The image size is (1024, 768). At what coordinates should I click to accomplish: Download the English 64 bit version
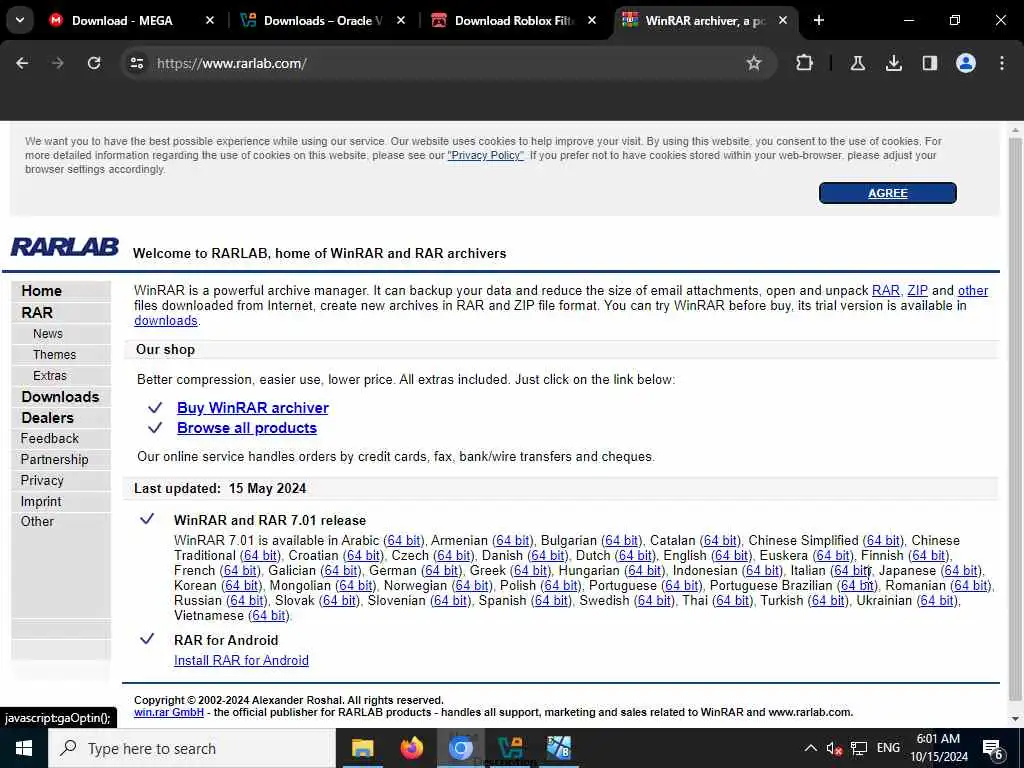pyautogui.click(x=732, y=556)
